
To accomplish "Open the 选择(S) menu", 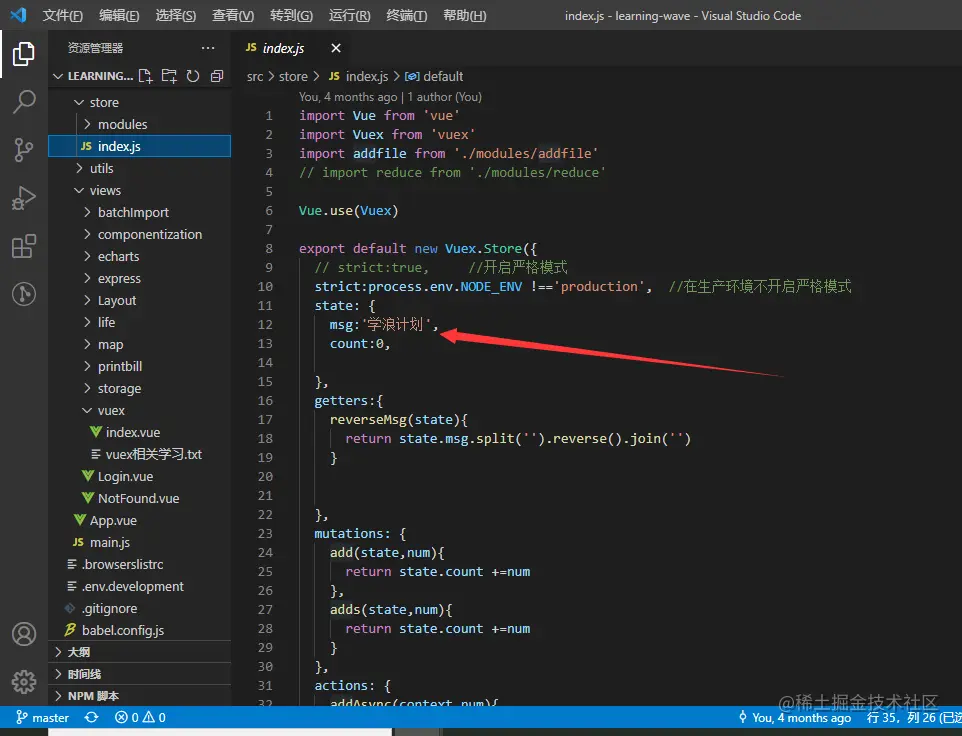I will (x=175, y=16).
